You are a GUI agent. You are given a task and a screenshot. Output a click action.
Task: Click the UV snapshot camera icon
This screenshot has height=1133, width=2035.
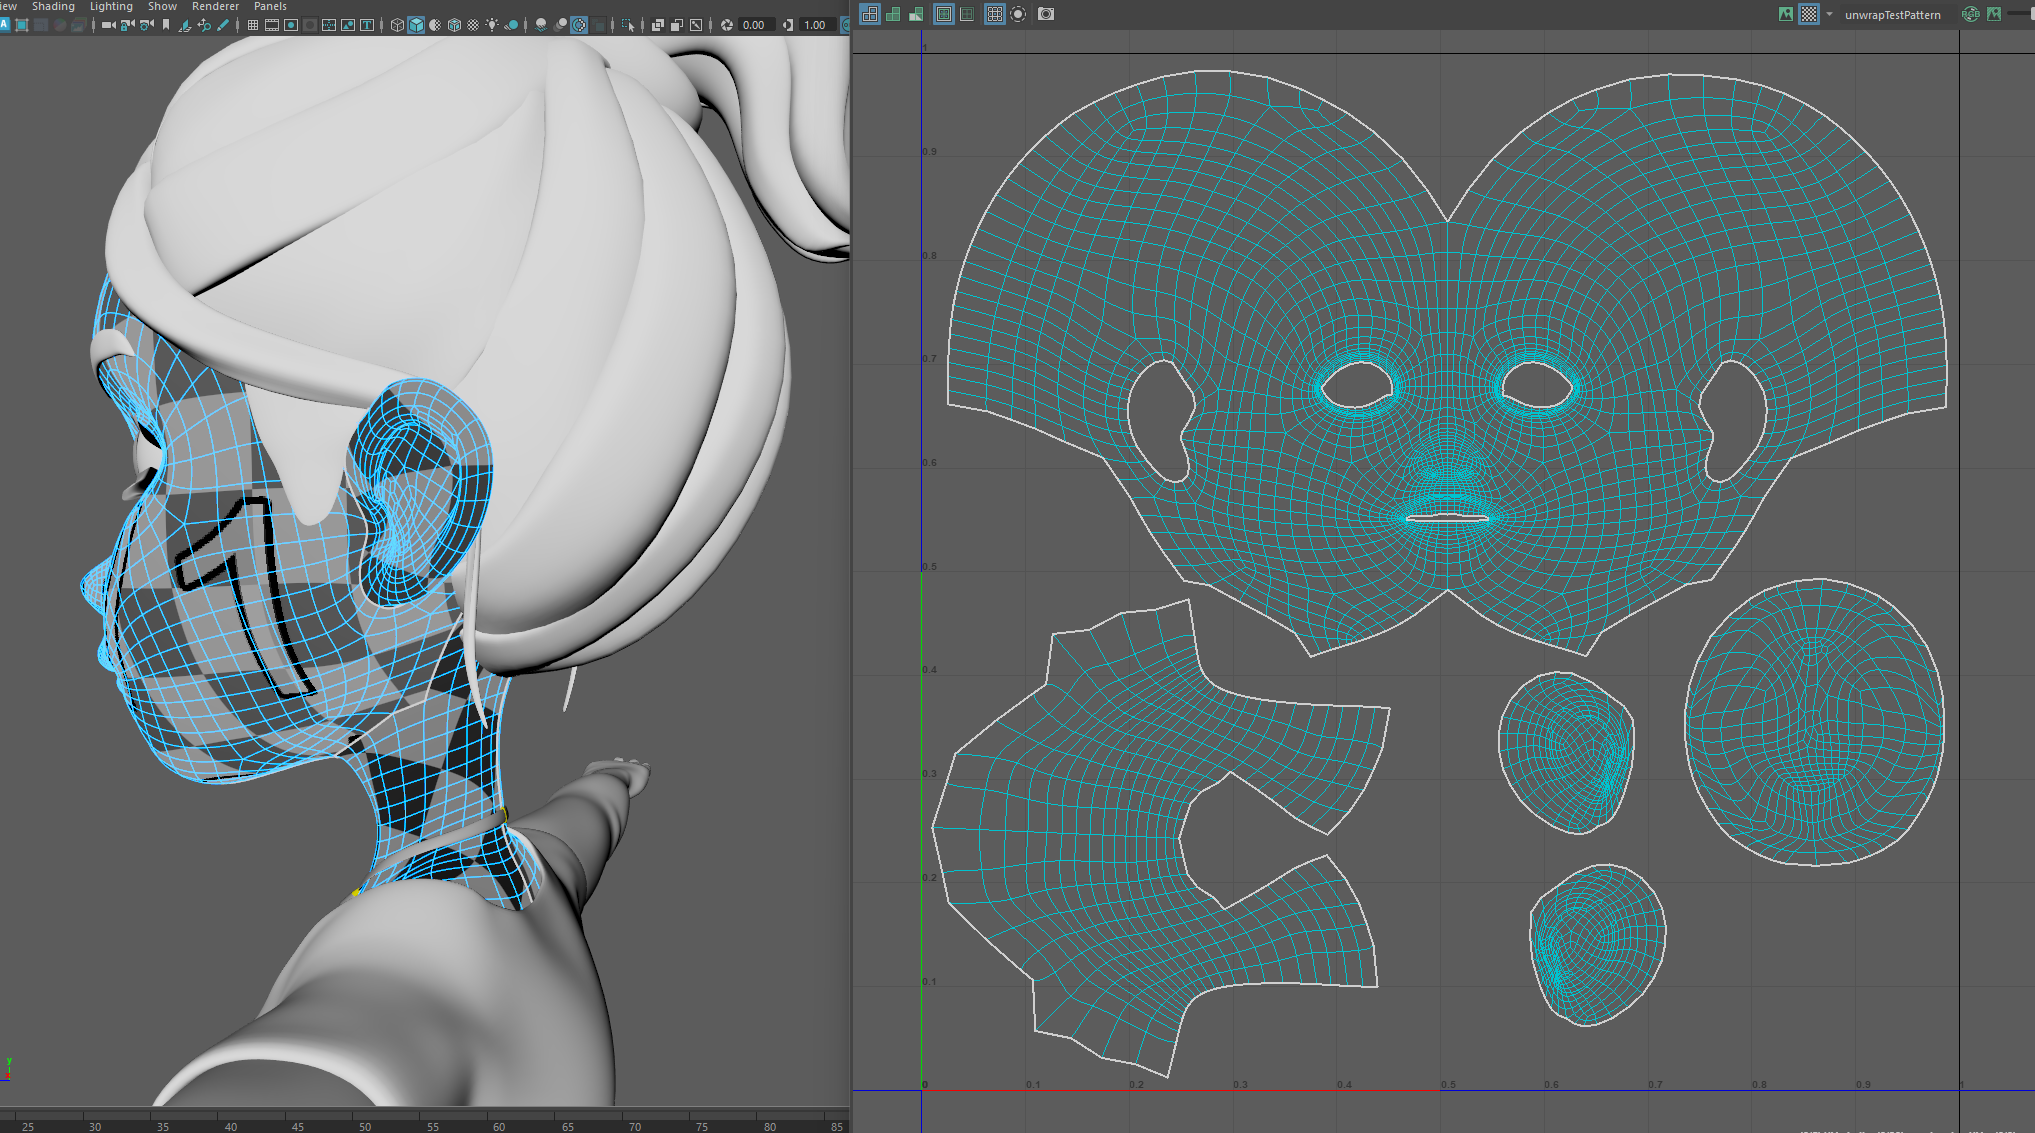click(1046, 14)
